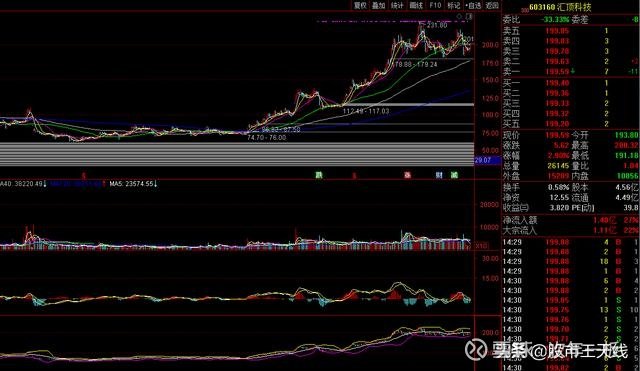Click the green 跌 marker icon

tap(319, 175)
